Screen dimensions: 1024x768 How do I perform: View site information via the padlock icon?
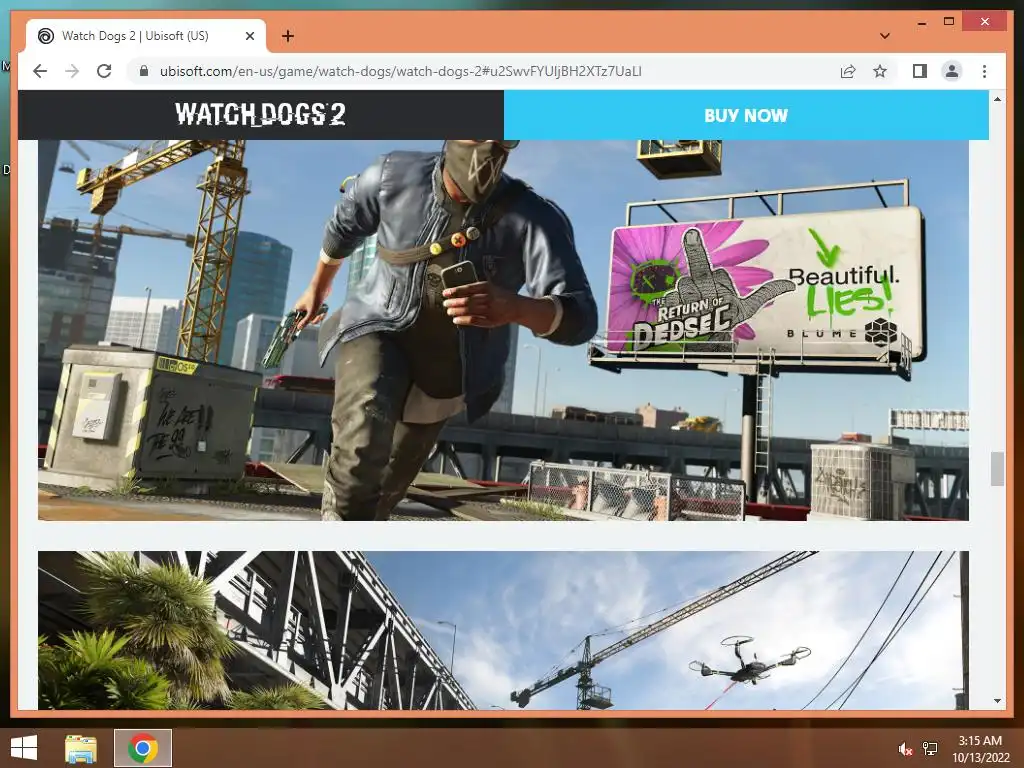coord(144,71)
